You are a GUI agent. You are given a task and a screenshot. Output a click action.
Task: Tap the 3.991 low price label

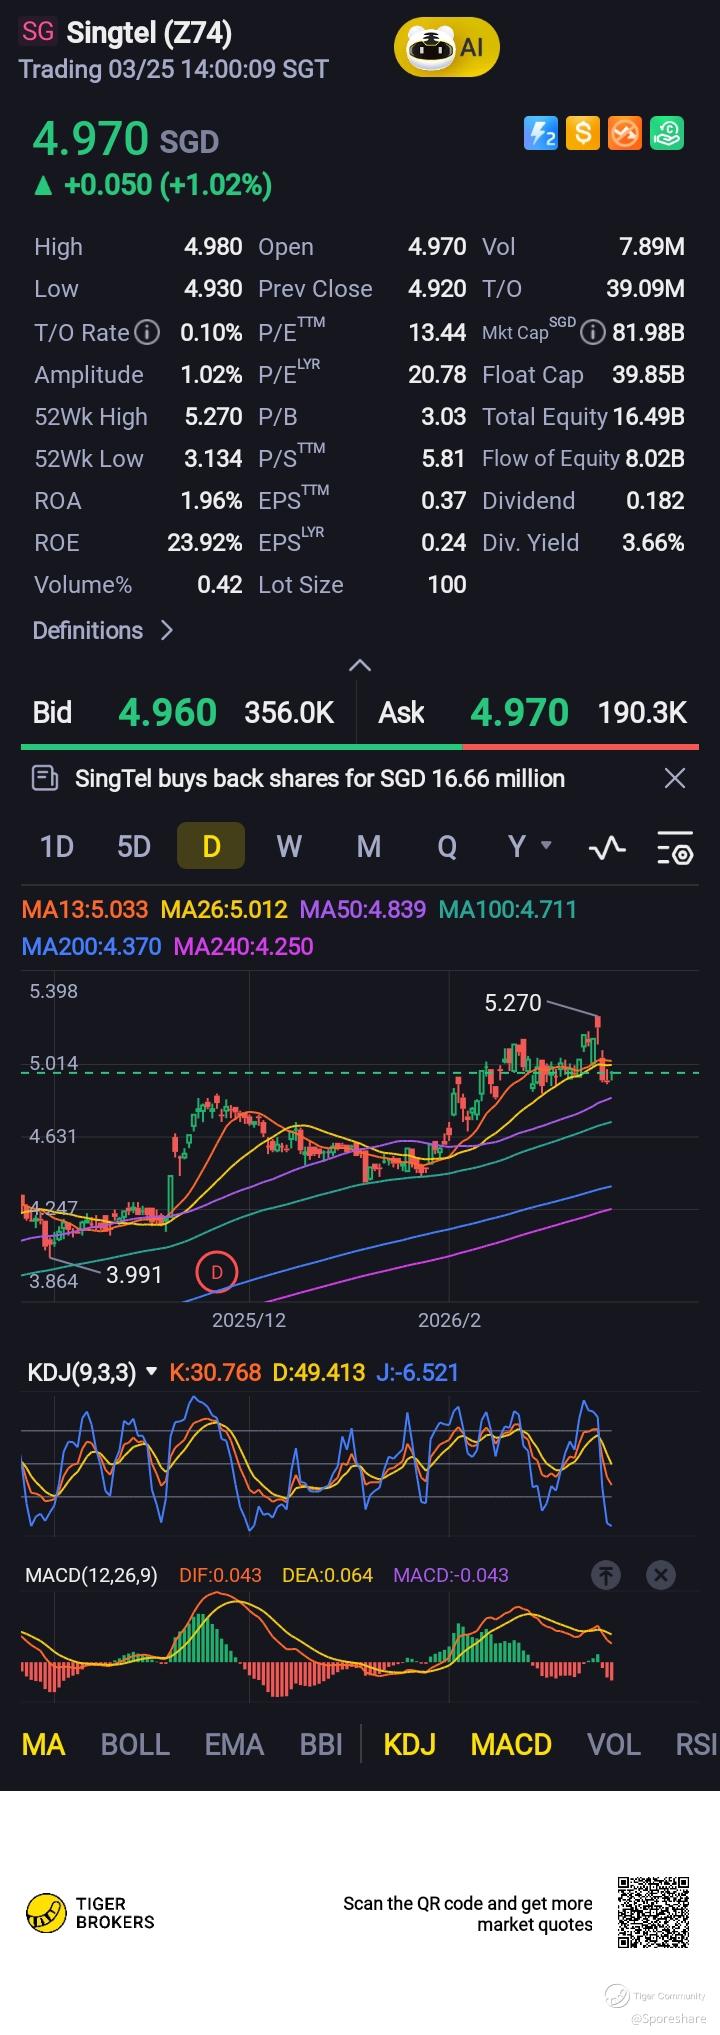point(134,1274)
